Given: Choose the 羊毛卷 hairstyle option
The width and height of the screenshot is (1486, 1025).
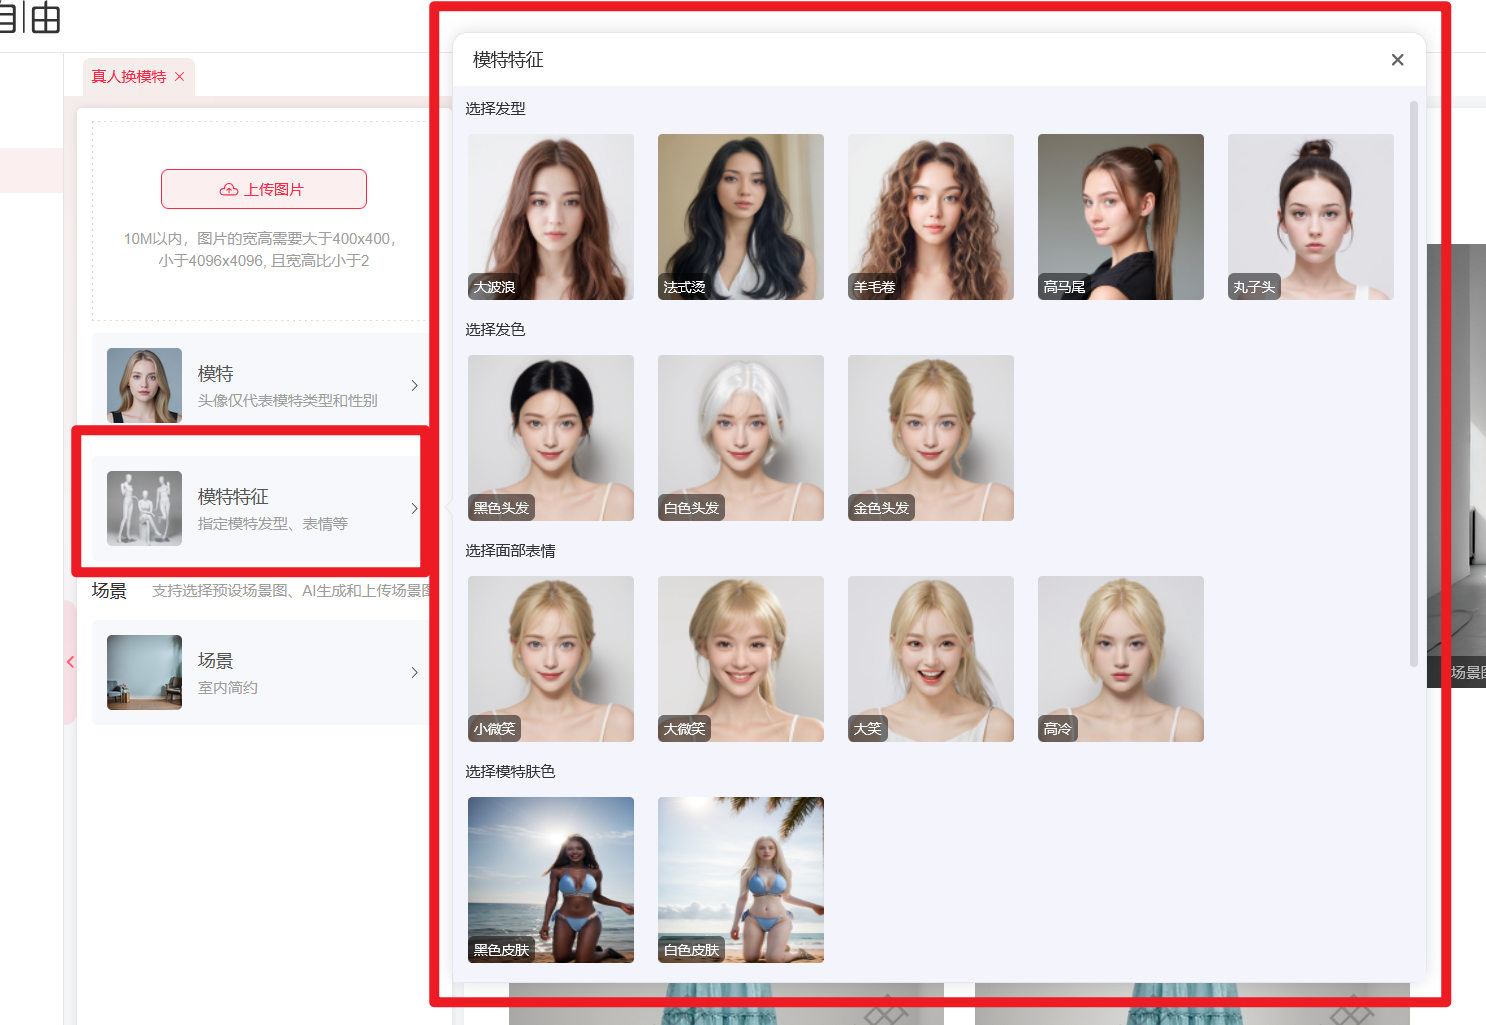Looking at the screenshot, I should point(931,217).
